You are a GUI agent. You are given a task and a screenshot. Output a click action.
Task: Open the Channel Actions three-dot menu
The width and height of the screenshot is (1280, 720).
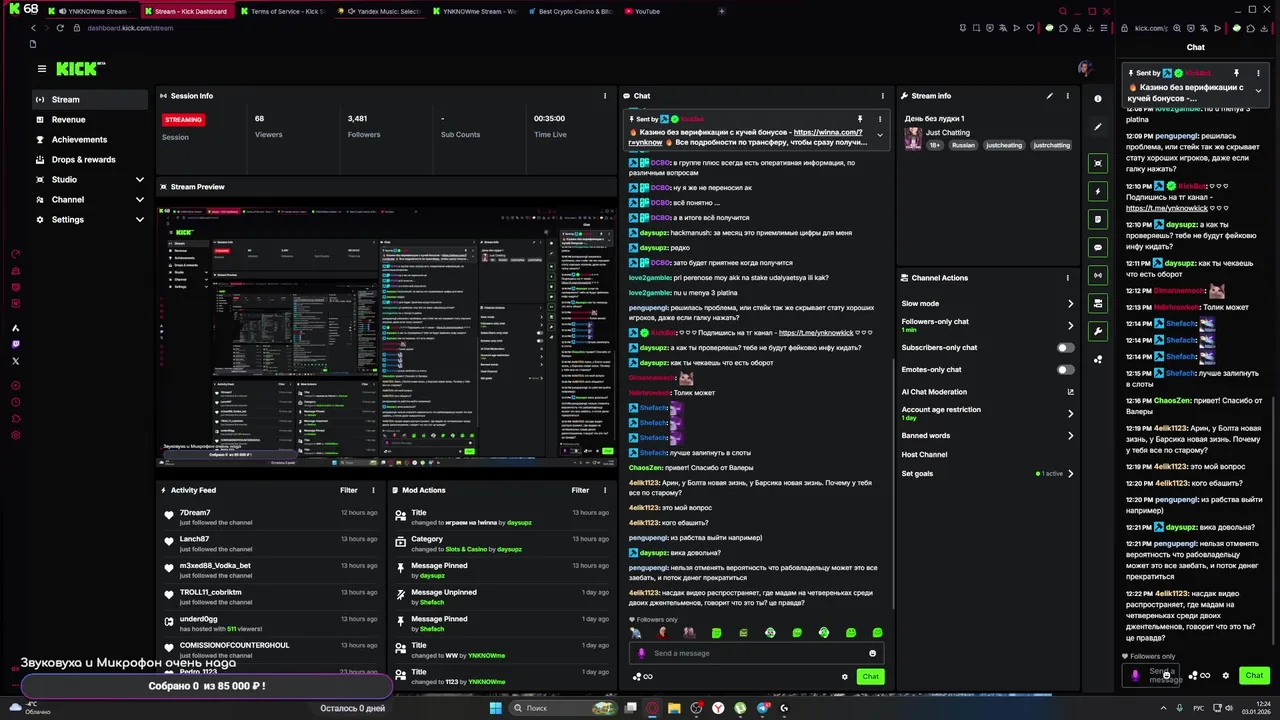tap(1067, 278)
